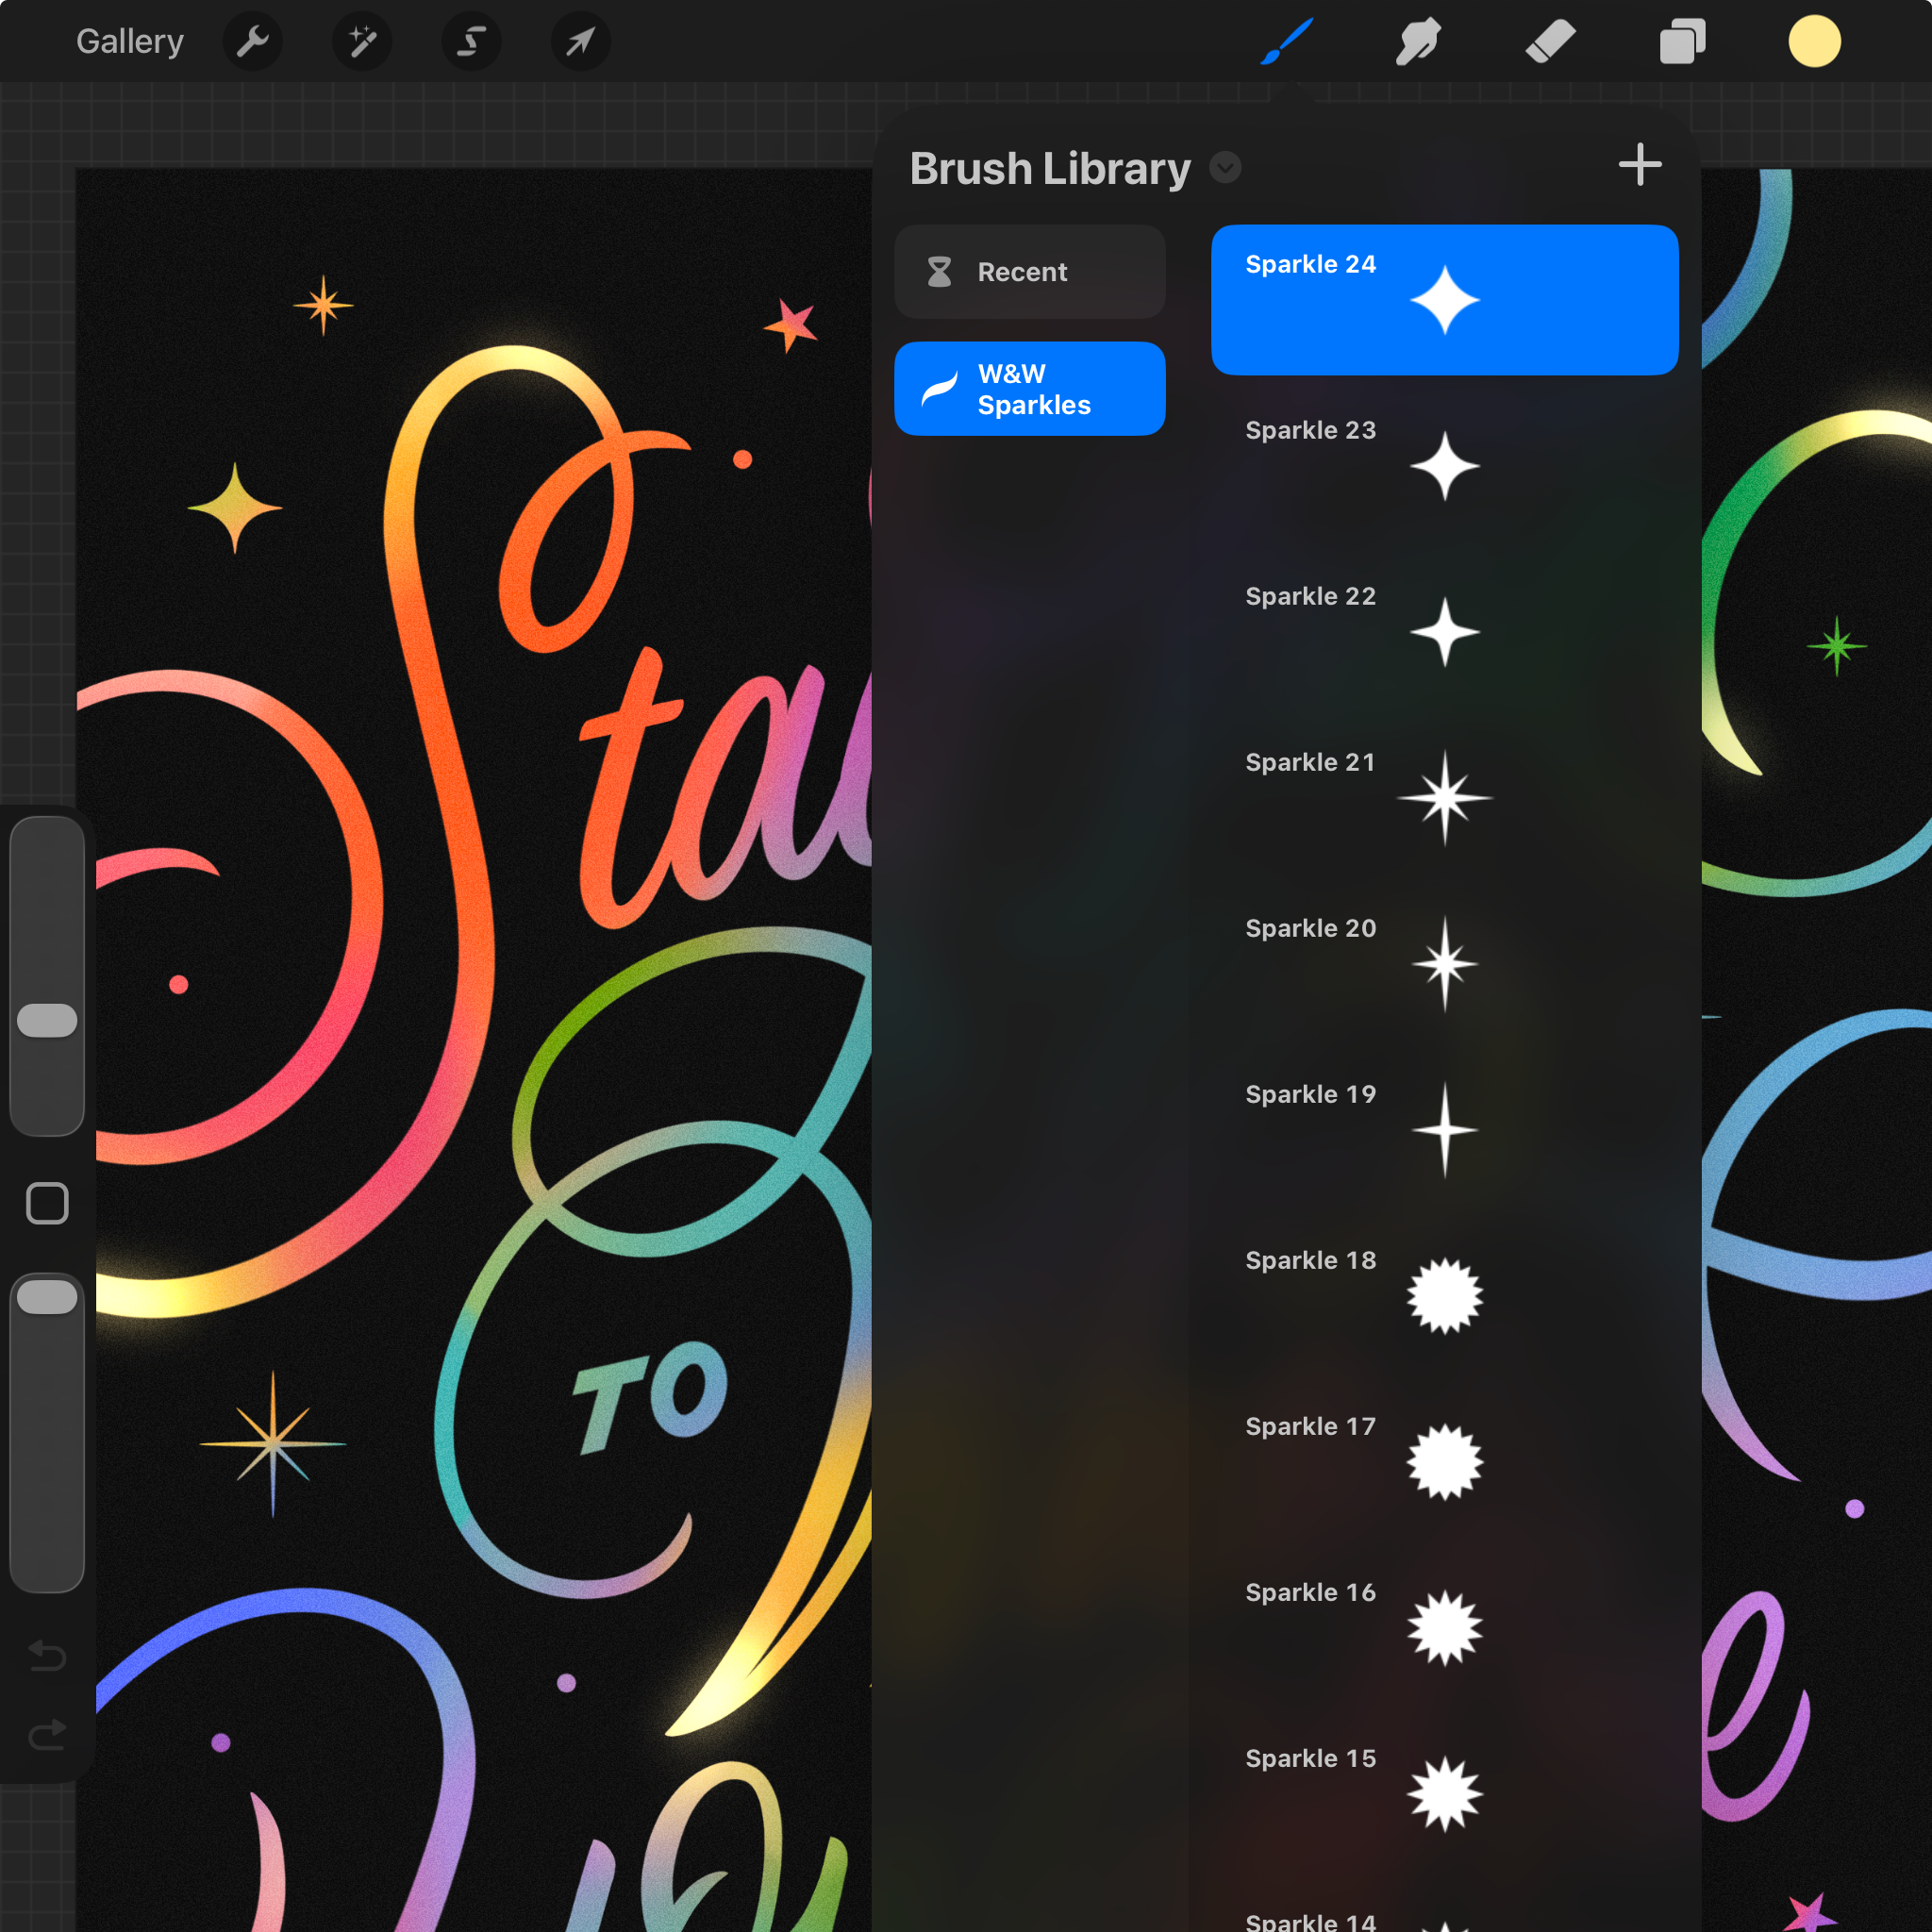
Task: Choose the Sparkle 15 brush
Action: click(1444, 1793)
